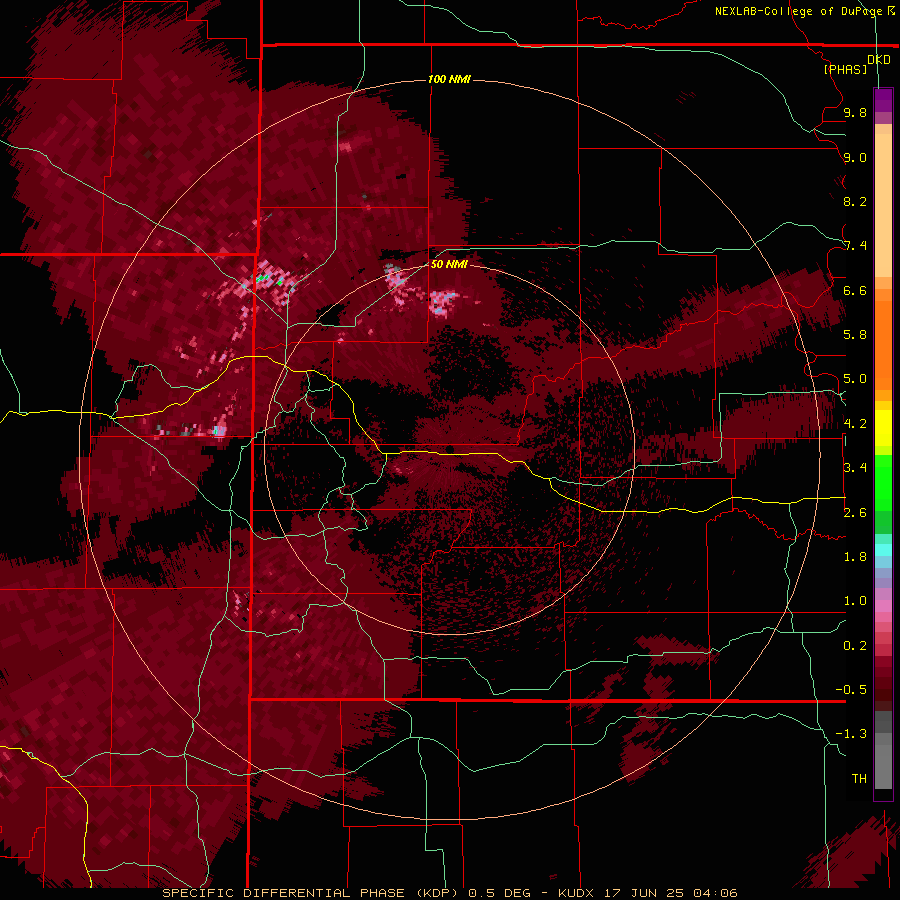This screenshot has width=900, height=900.
Task: Click the 100 NMI range ring label
Action: pos(449,79)
